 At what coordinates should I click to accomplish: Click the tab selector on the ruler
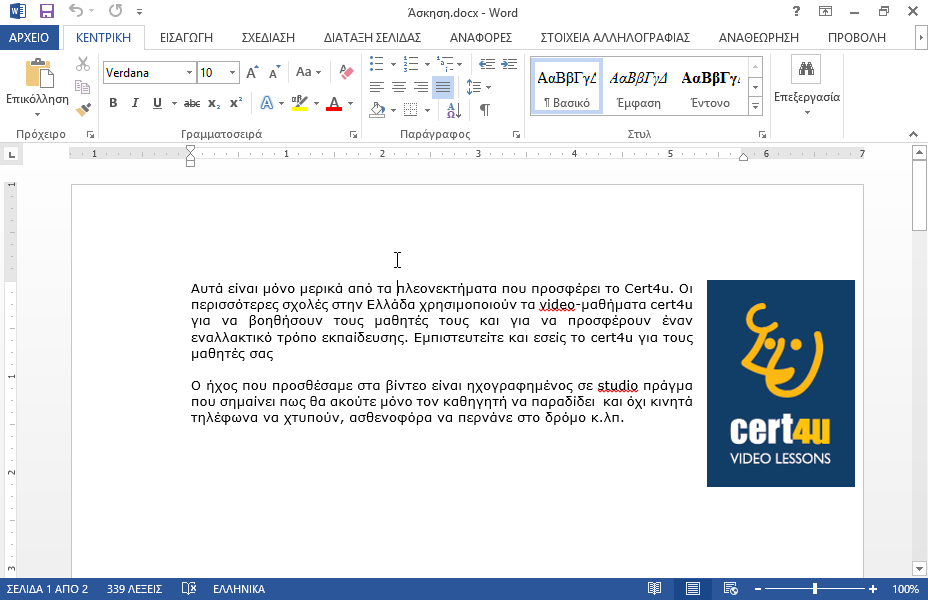11,155
